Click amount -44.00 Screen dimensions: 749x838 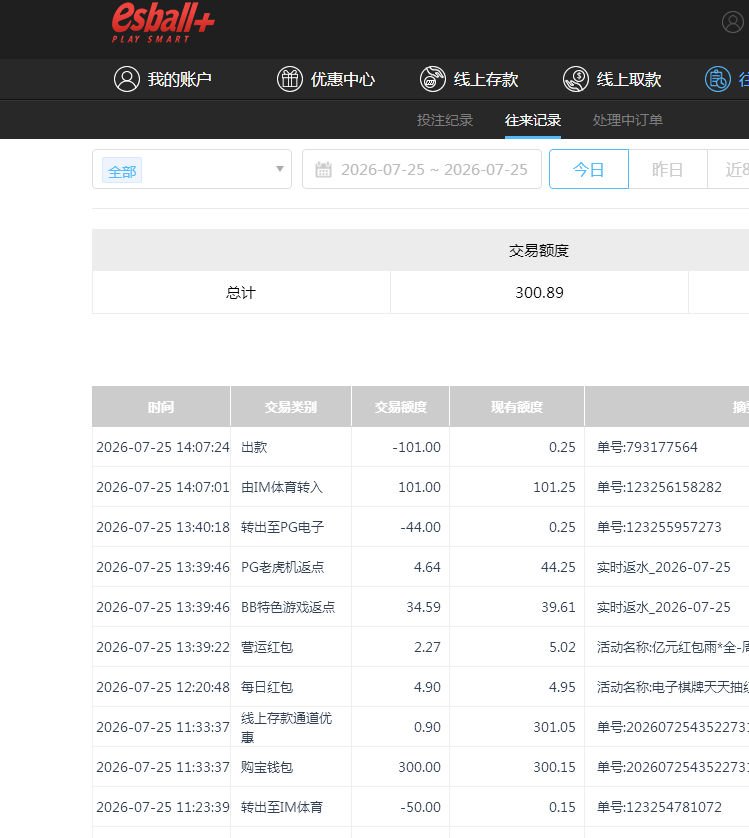(420, 527)
